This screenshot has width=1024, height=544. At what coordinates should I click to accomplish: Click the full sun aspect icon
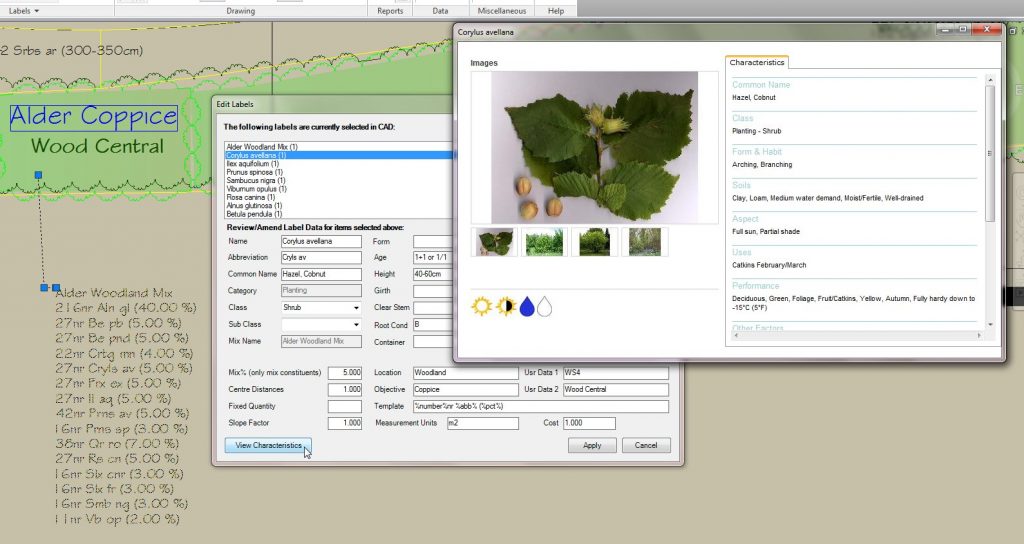pos(482,307)
